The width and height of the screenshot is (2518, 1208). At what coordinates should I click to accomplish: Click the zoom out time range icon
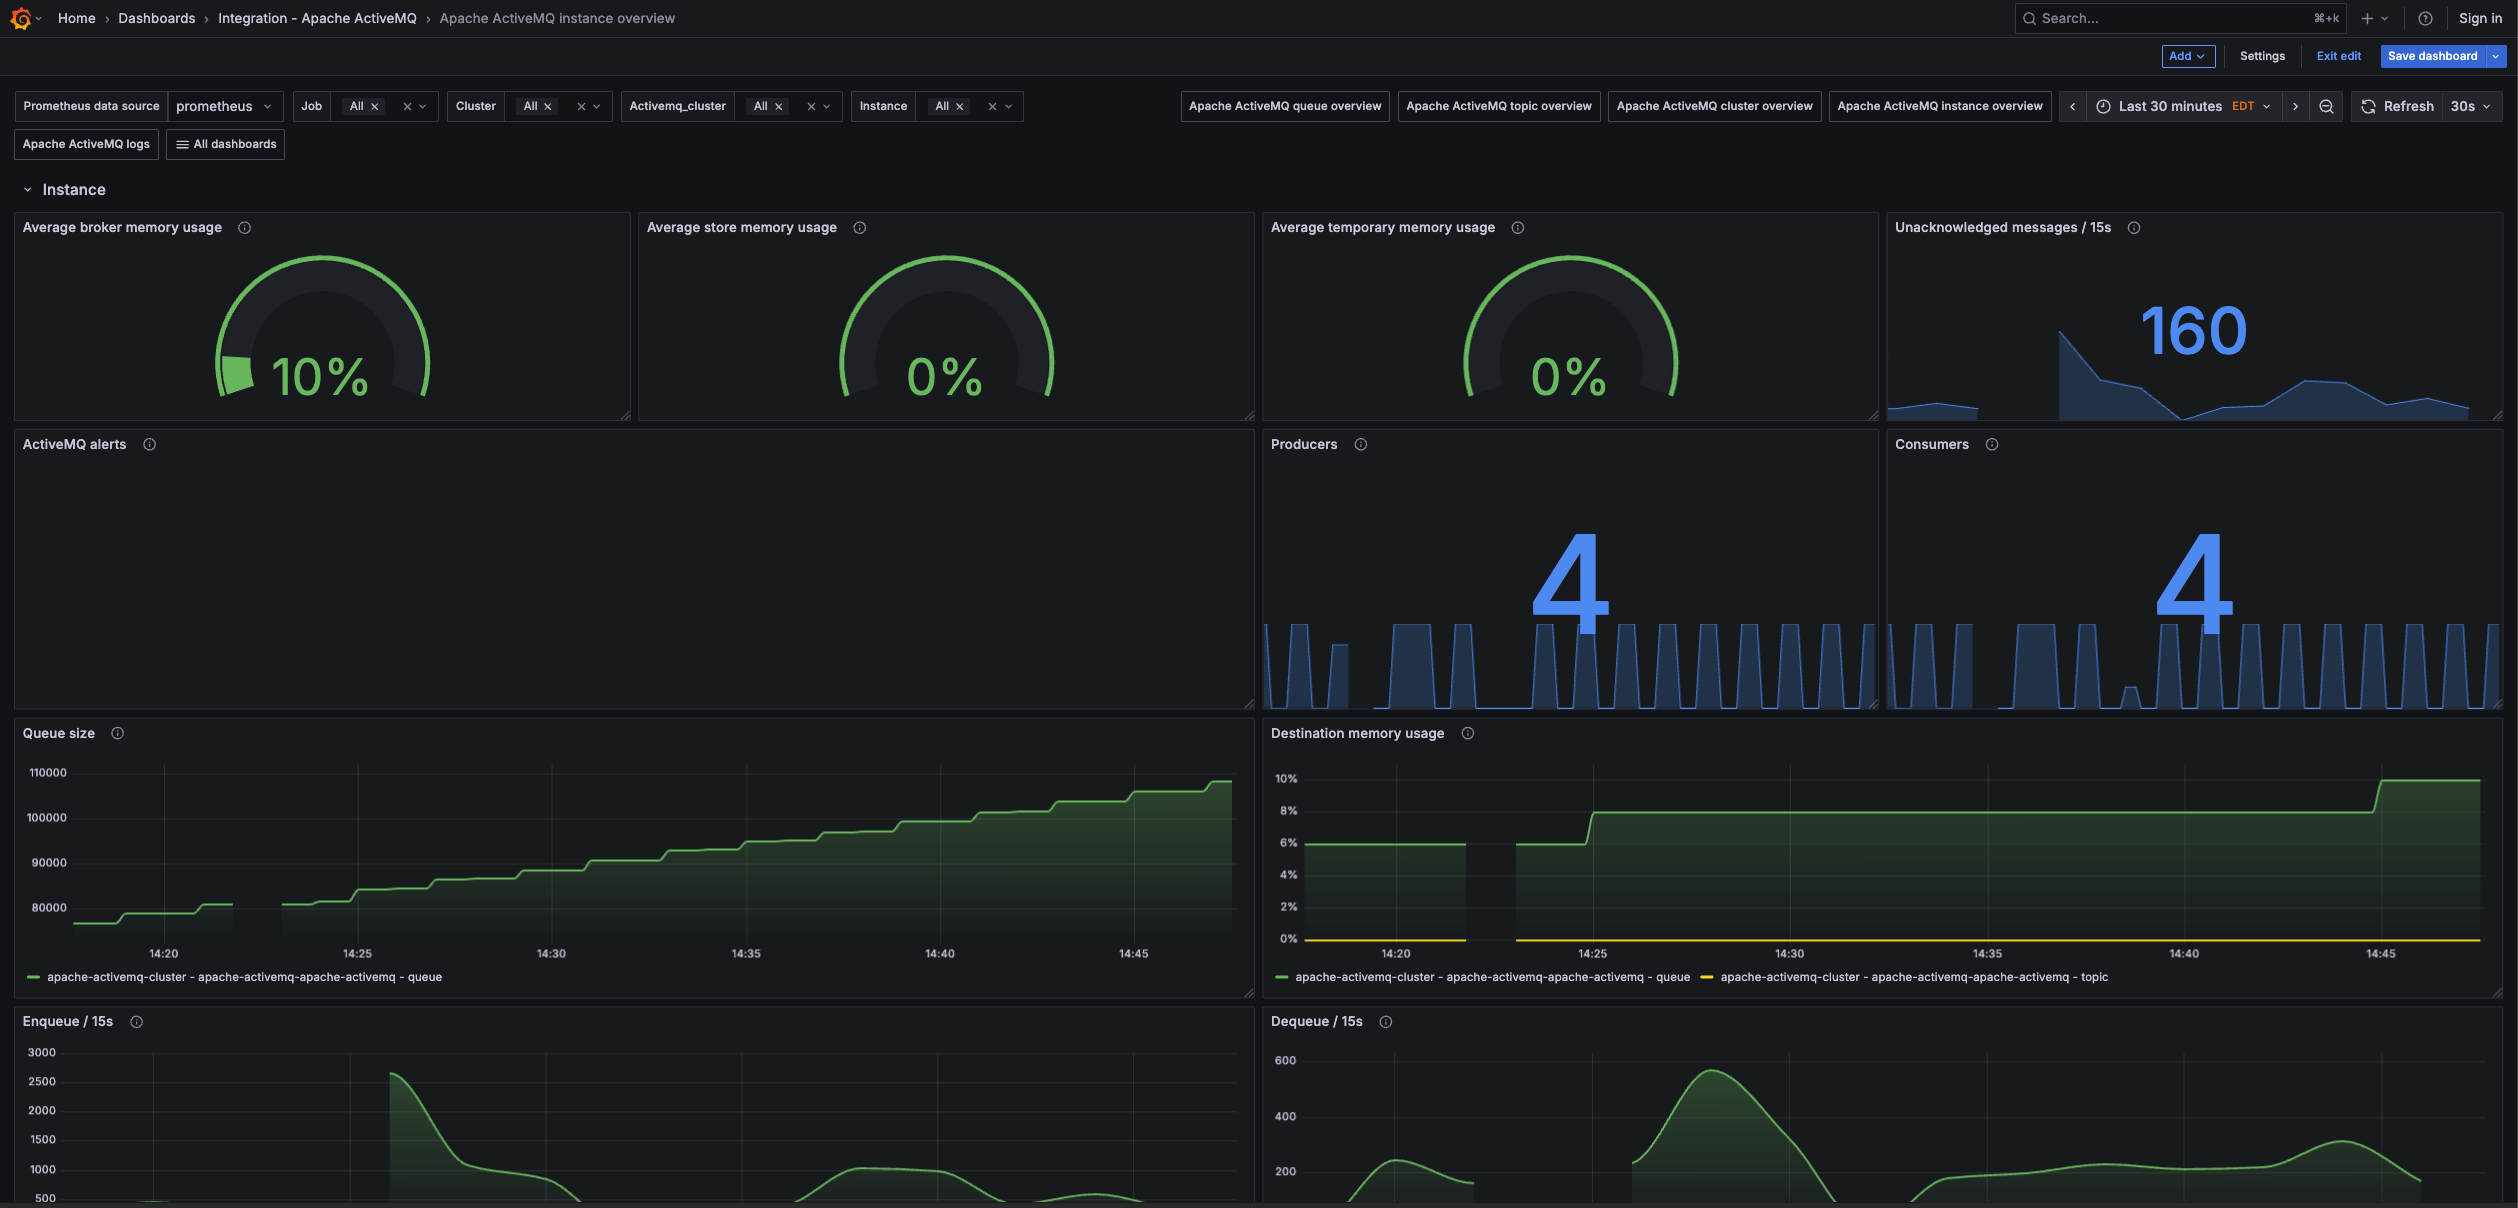(x=2326, y=106)
